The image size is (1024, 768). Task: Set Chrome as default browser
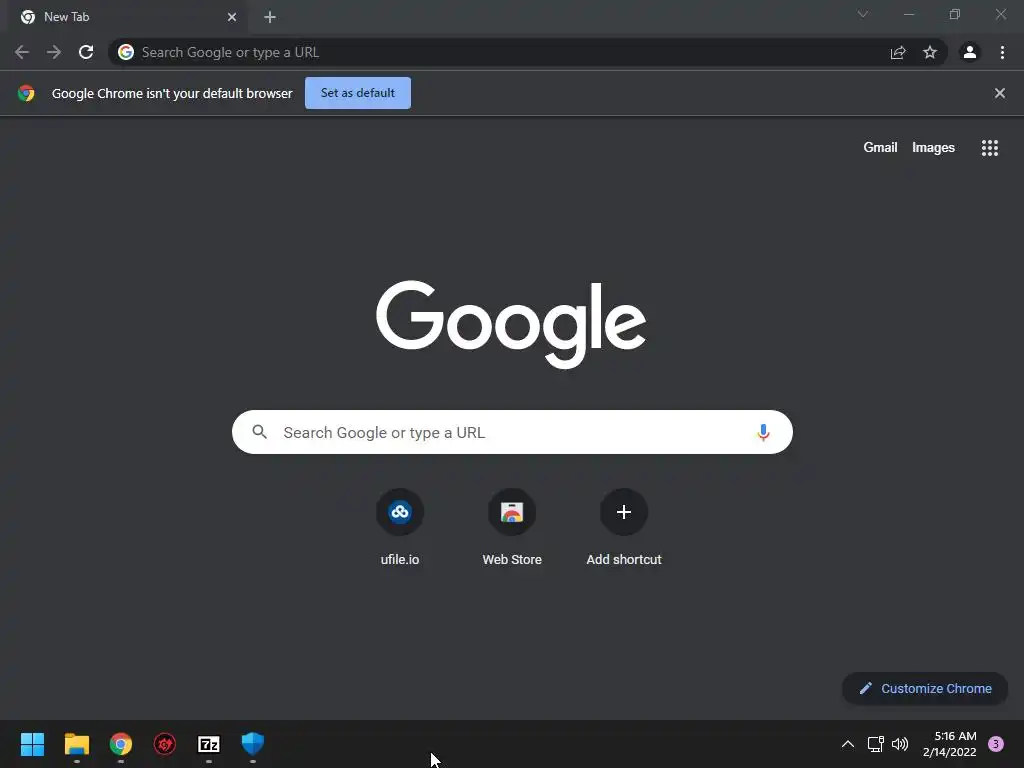(x=358, y=93)
